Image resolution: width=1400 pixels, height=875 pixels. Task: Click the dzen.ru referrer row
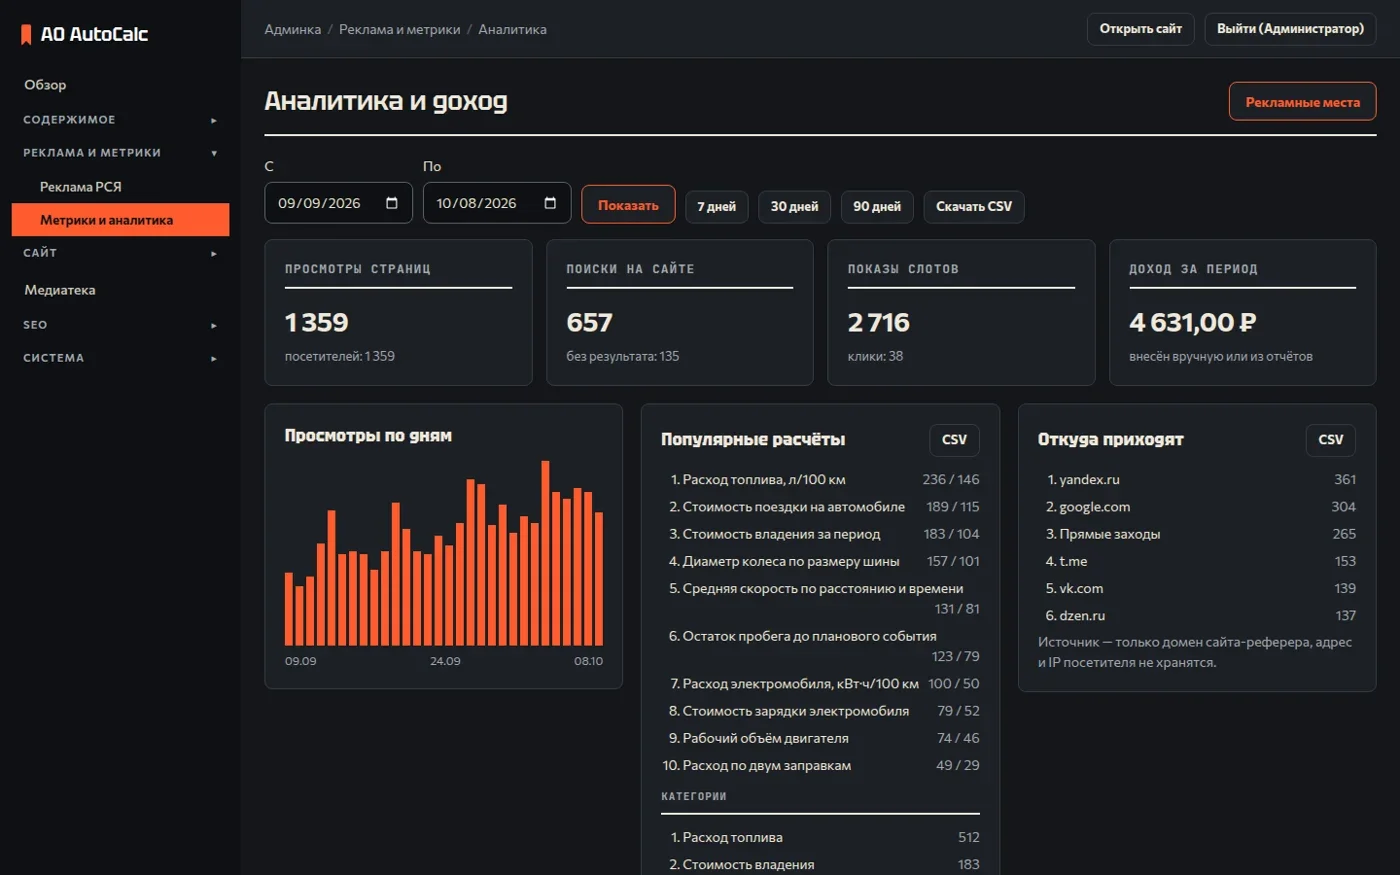pos(1197,616)
